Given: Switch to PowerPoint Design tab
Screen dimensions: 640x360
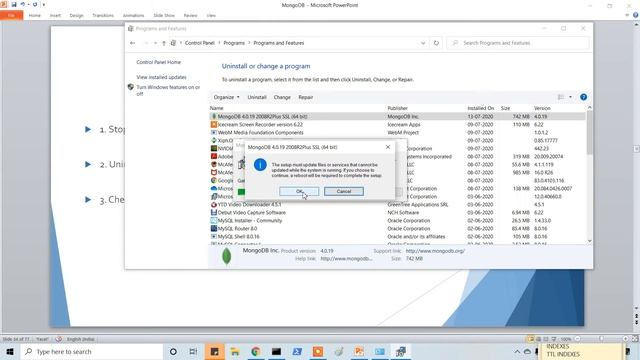Looking at the screenshot, I should click(76, 16).
